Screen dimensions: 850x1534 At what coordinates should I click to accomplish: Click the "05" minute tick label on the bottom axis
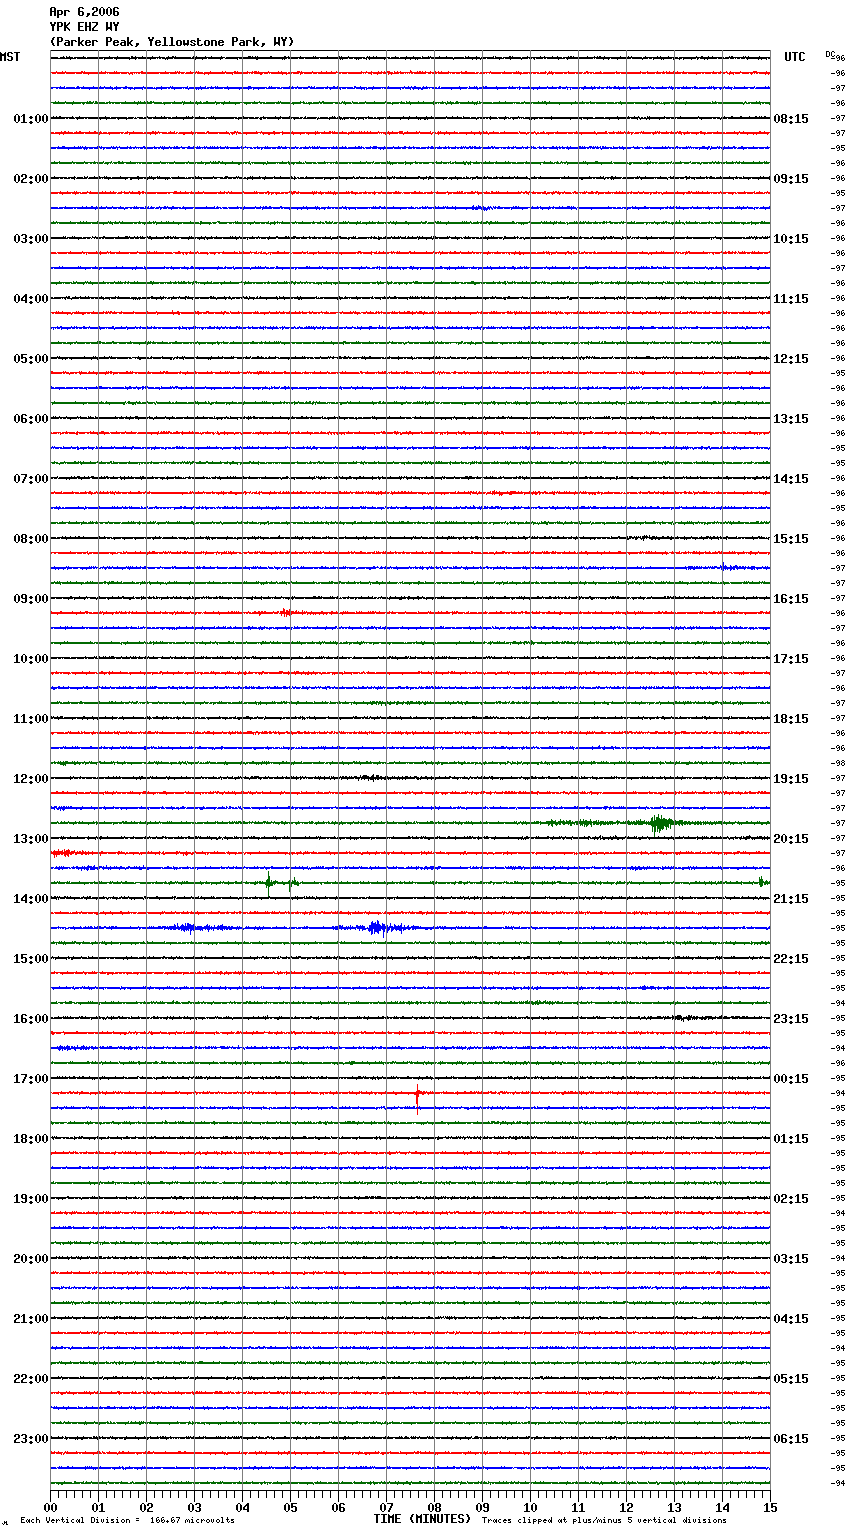coord(290,1507)
